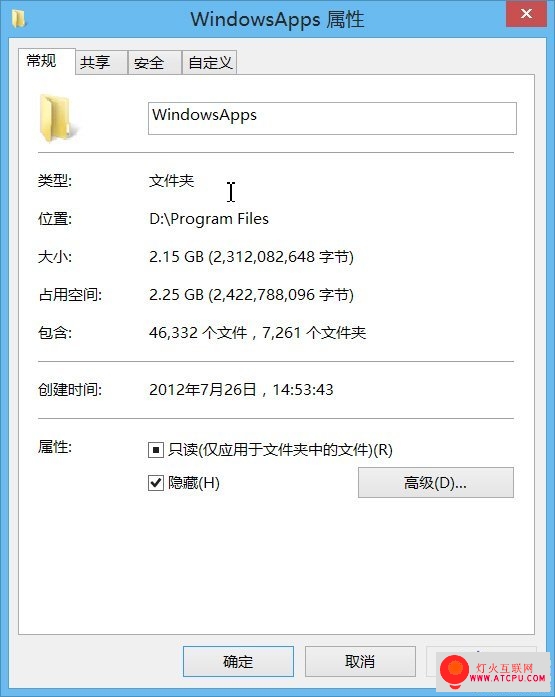The width and height of the screenshot is (555, 697).
Task: Select the 自定义 (Customize) tab
Action: coord(209,62)
